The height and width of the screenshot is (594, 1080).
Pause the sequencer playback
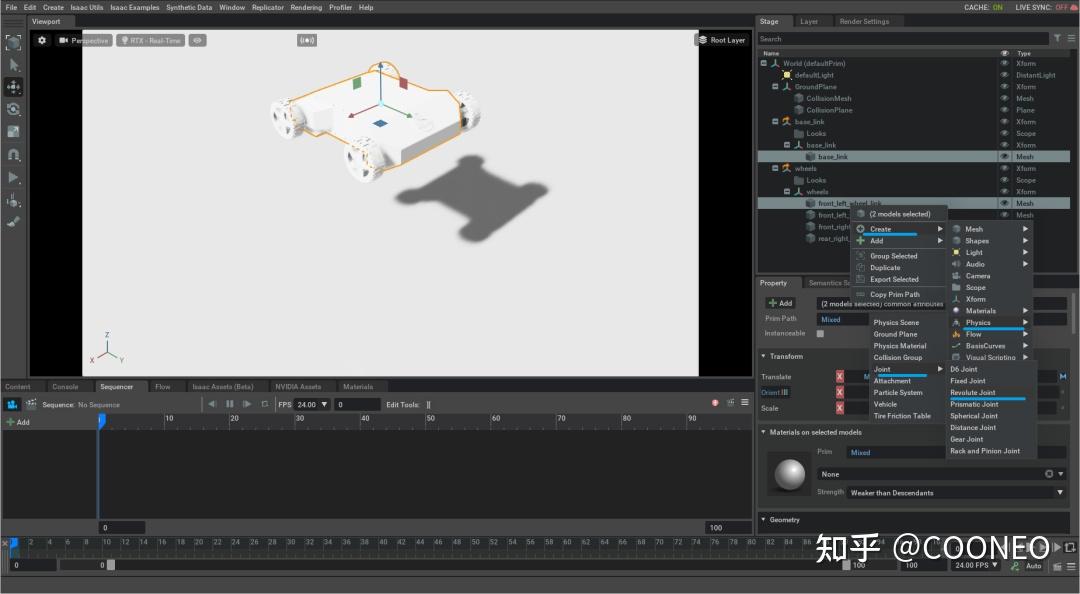229,404
